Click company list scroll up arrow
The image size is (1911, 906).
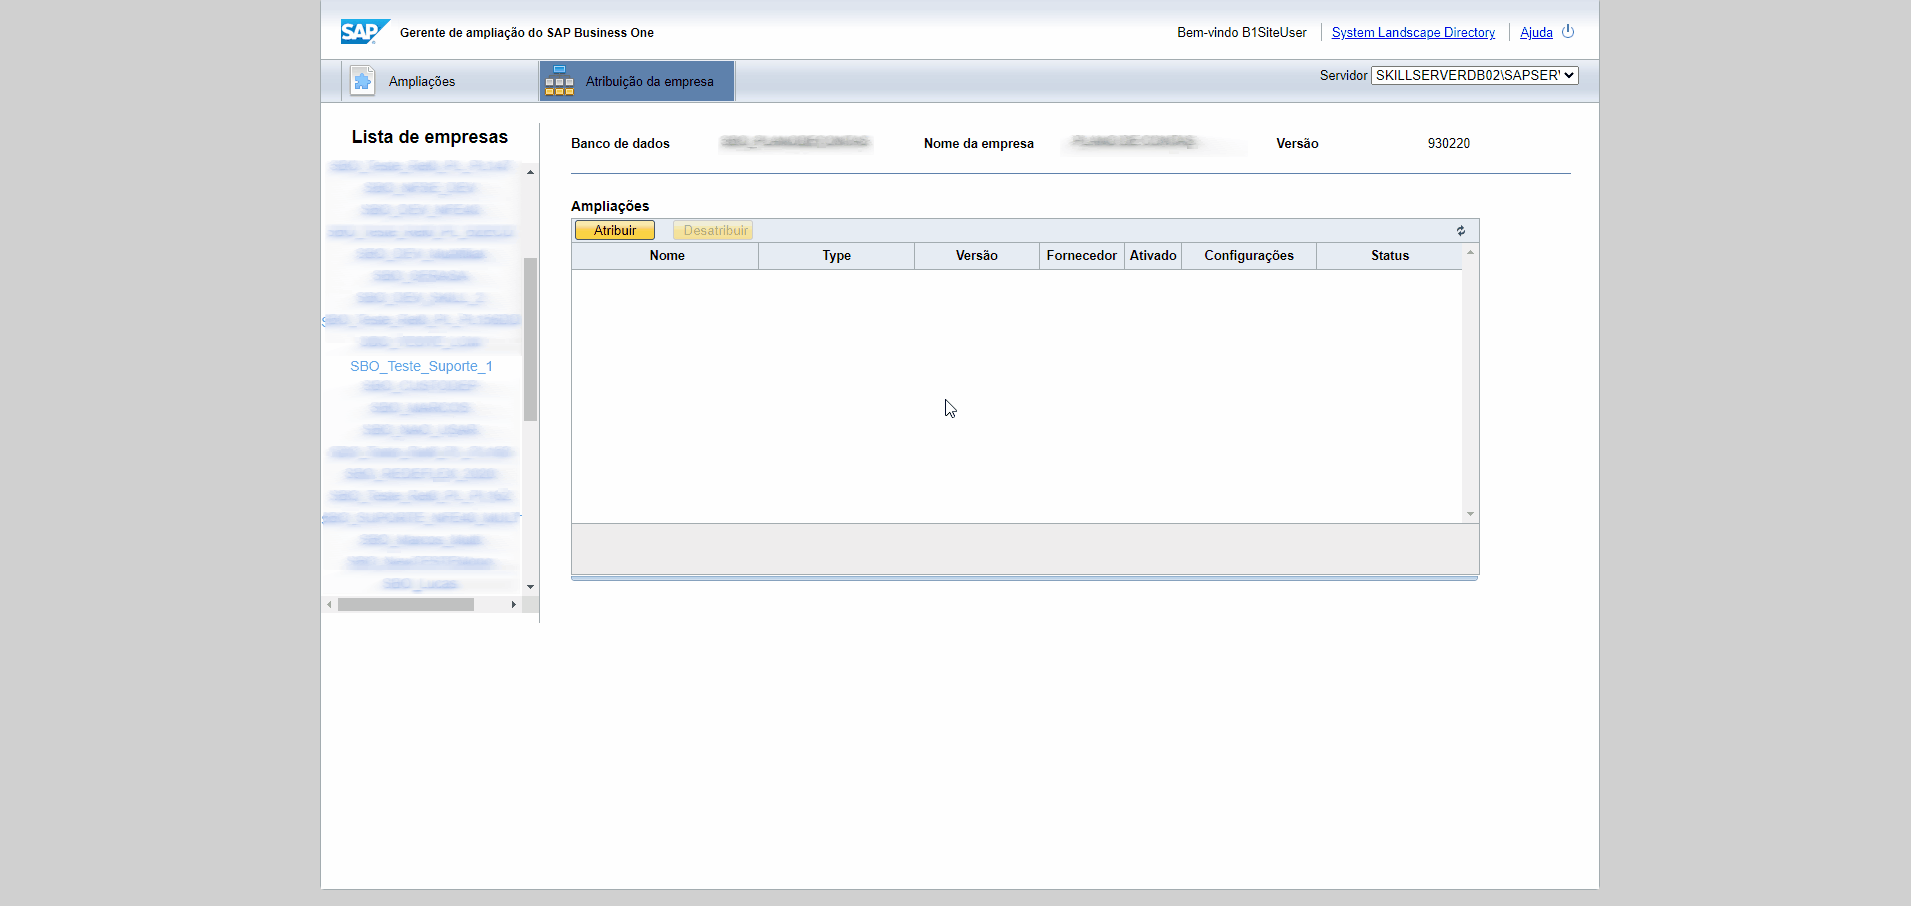530,172
